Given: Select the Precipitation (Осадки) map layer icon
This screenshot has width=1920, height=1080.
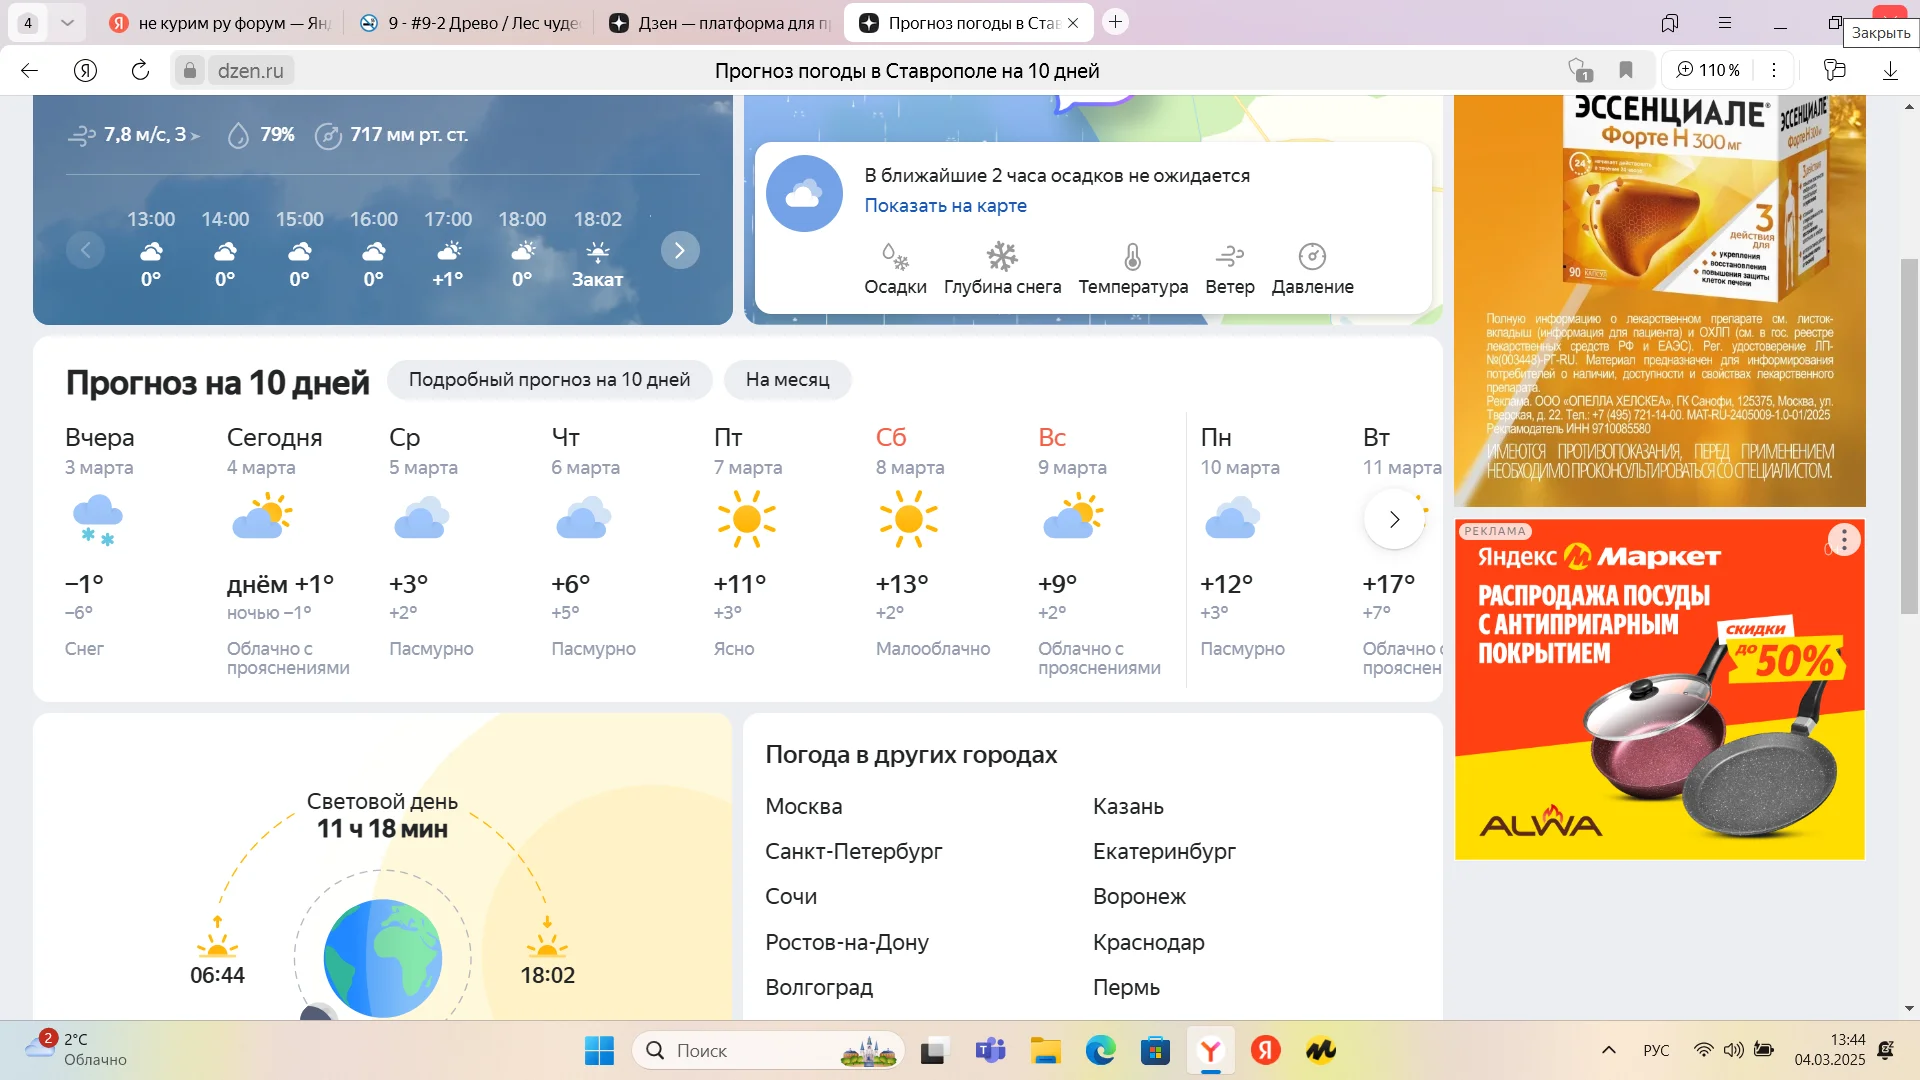Looking at the screenshot, I should click(x=895, y=258).
